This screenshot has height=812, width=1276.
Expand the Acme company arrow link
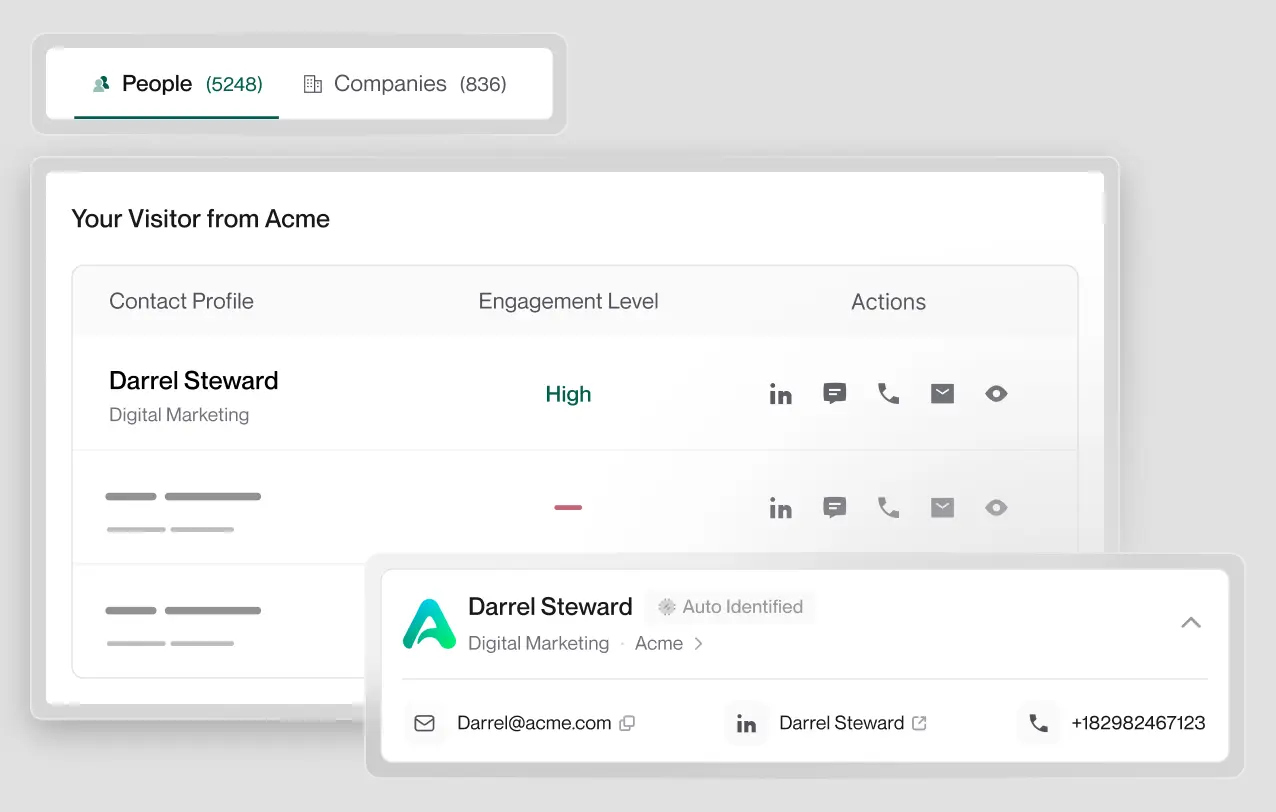[698, 644]
